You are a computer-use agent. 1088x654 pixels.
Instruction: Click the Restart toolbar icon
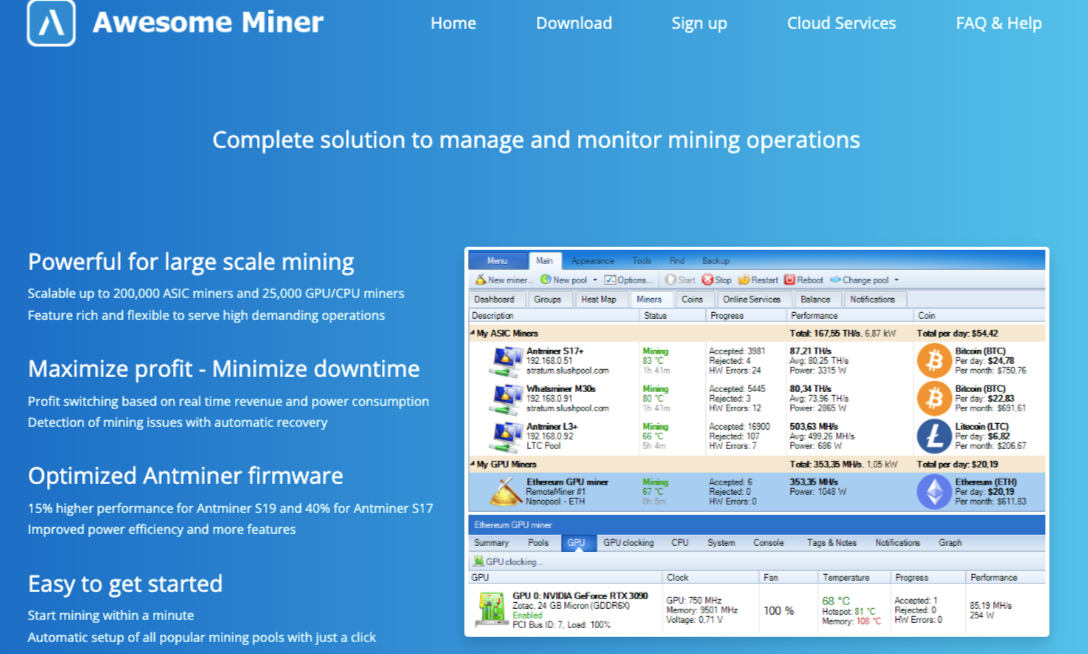743,279
